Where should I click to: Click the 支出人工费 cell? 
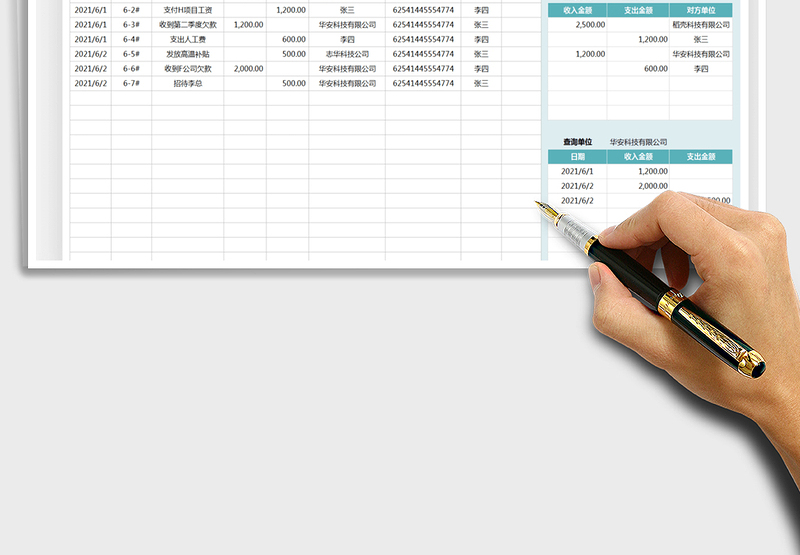point(188,39)
